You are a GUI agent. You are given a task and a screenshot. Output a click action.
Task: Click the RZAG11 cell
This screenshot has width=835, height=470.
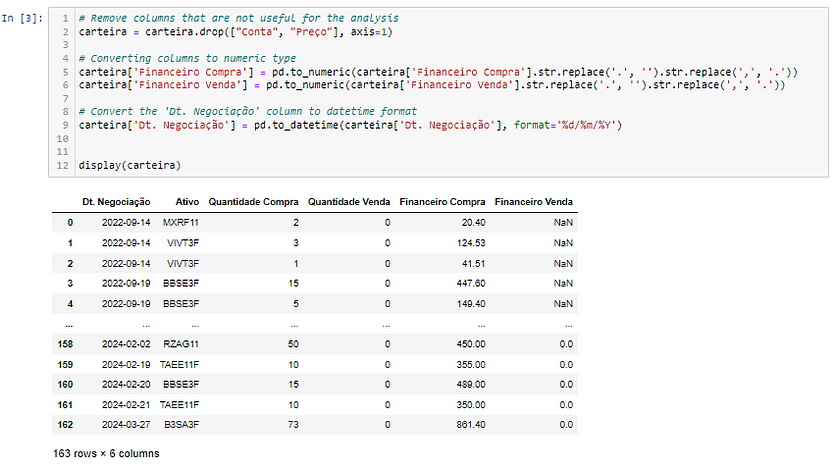181,344
